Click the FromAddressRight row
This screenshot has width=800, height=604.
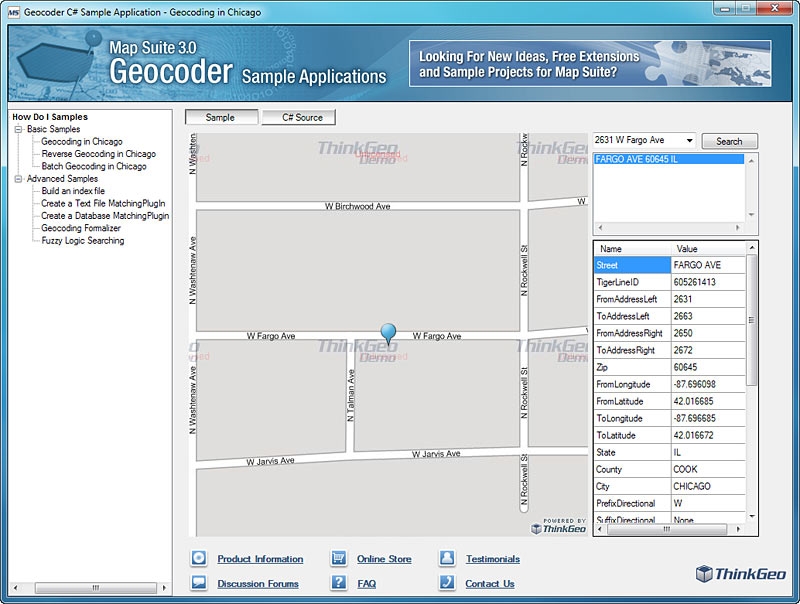pos(670,333)
